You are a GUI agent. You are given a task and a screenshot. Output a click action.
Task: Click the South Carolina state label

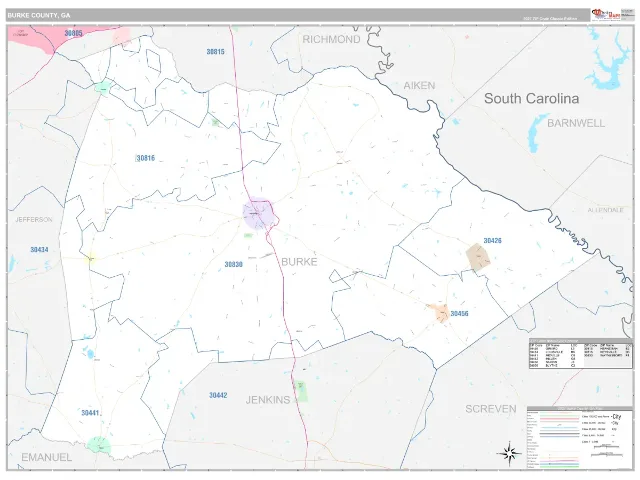click(531, 99)
